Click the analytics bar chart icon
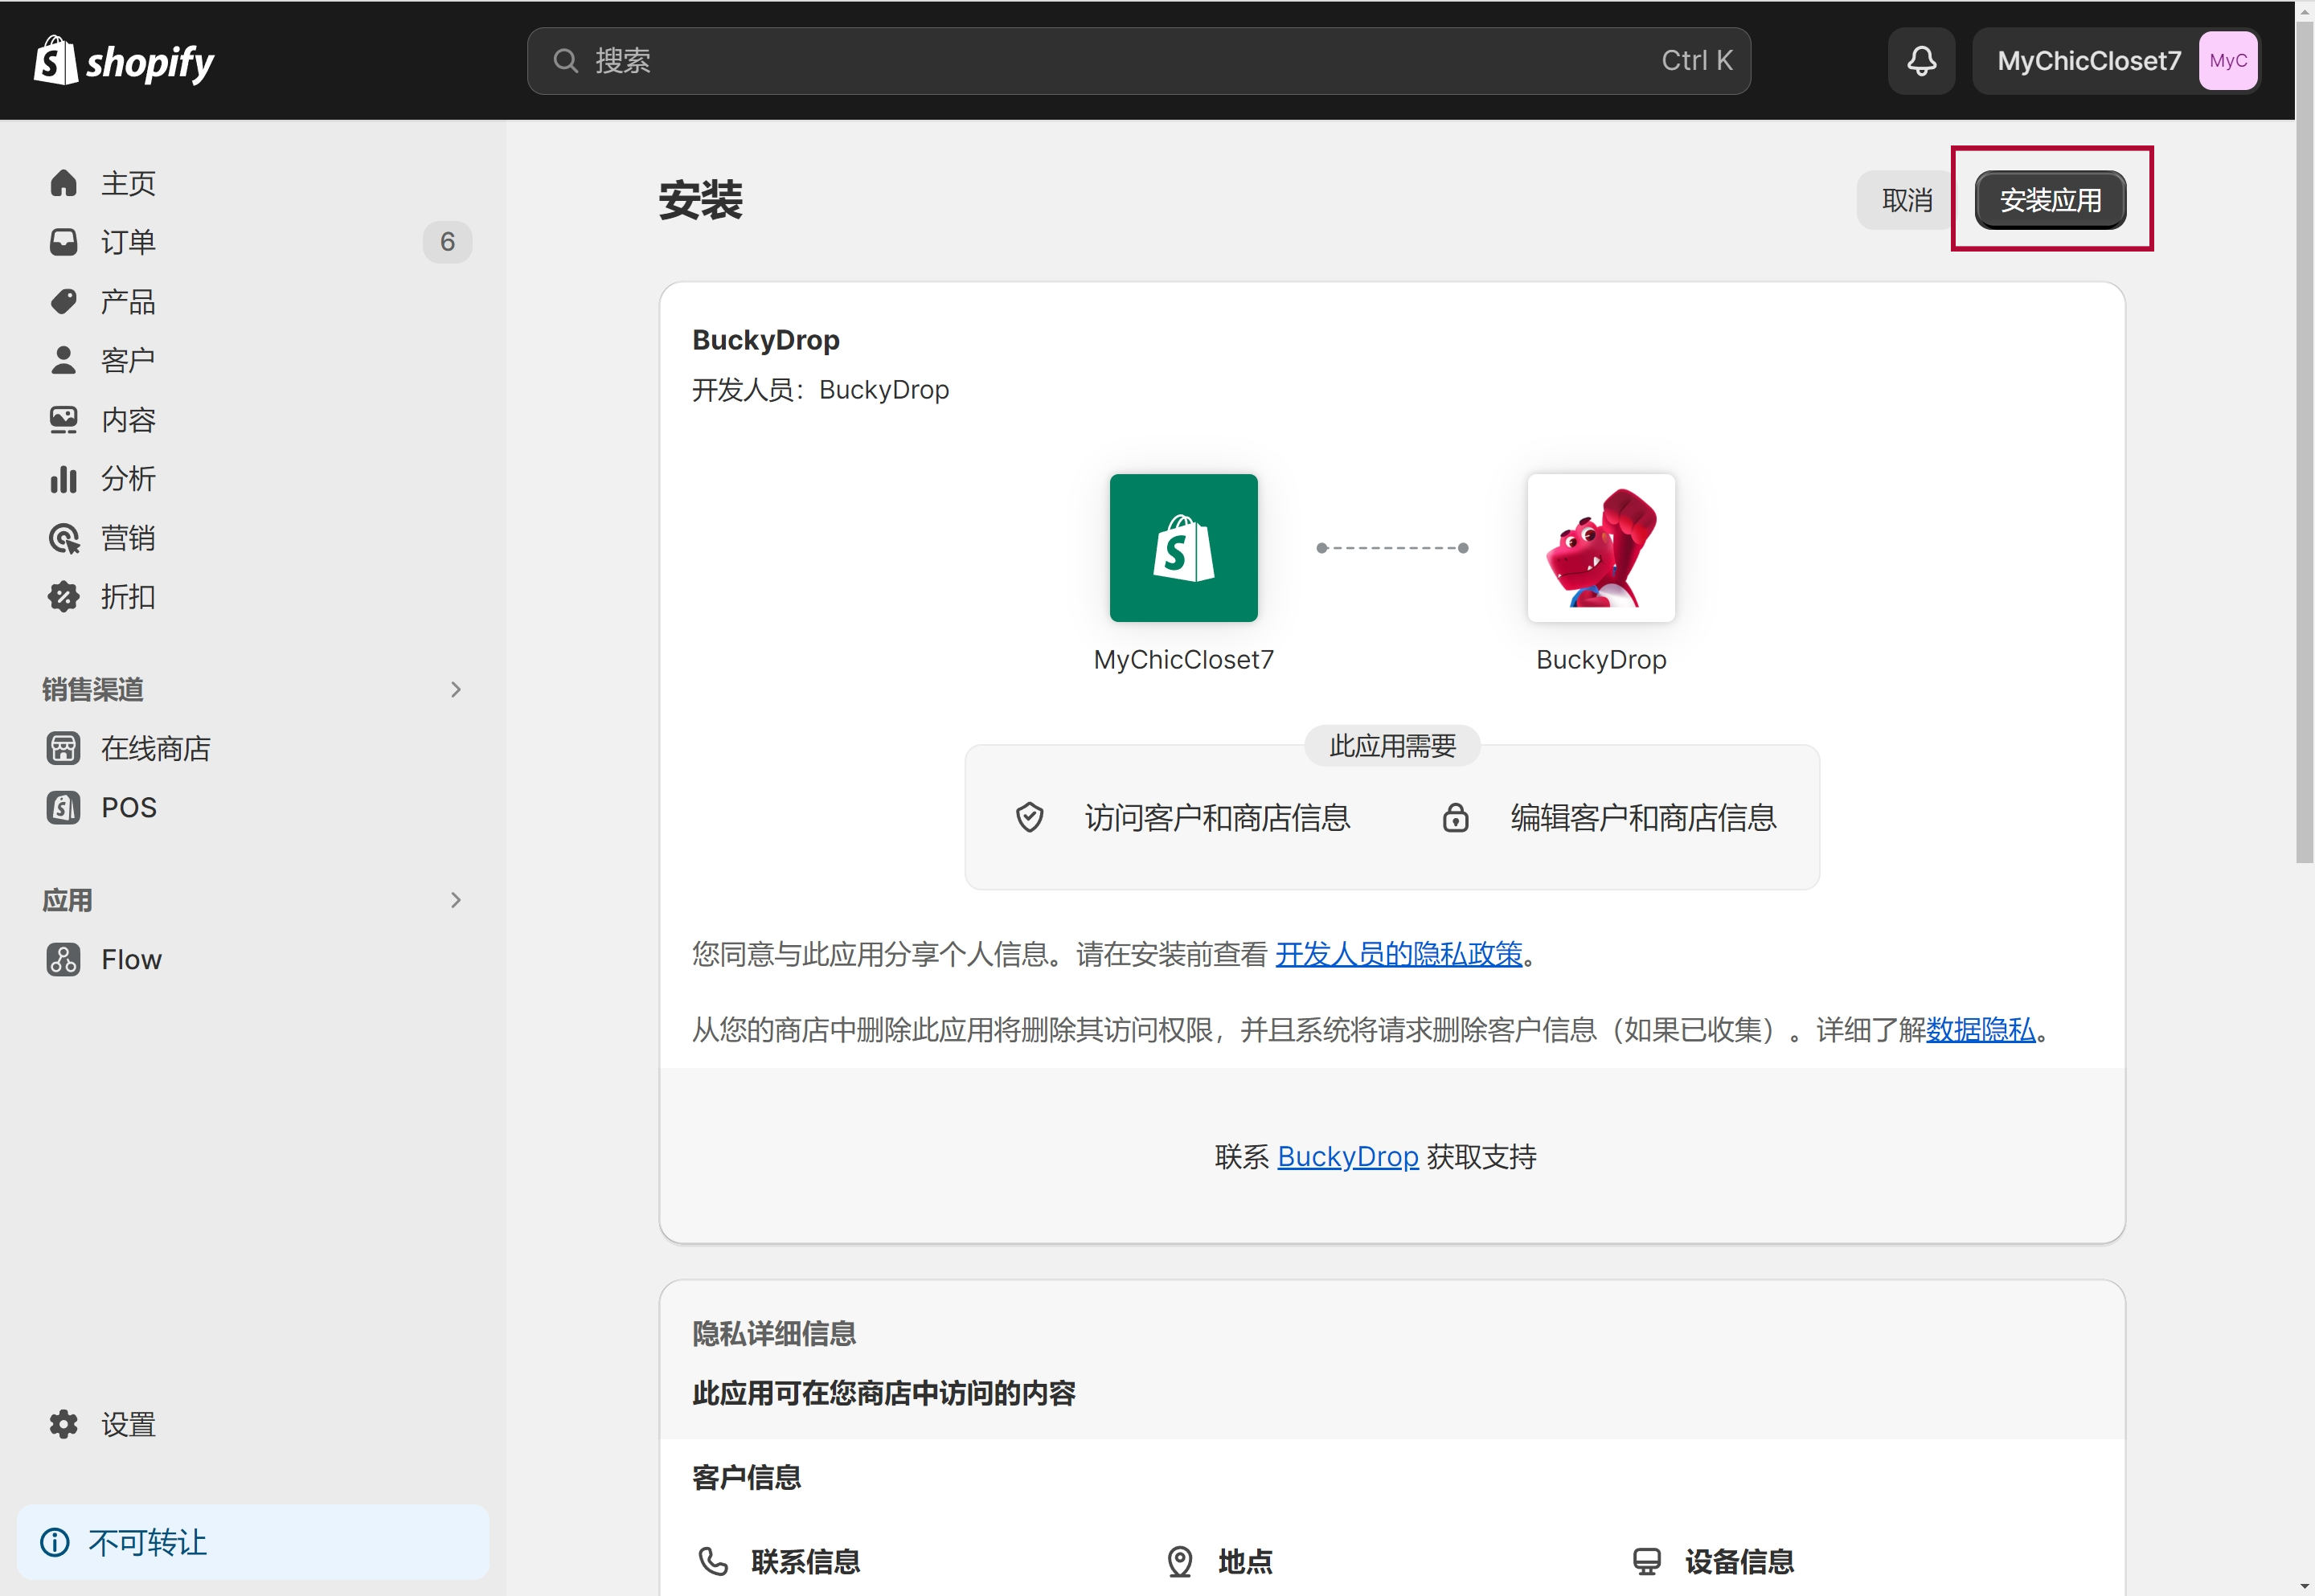The height and width of the screenshot is (1596, 2315). tap(64, 479)
